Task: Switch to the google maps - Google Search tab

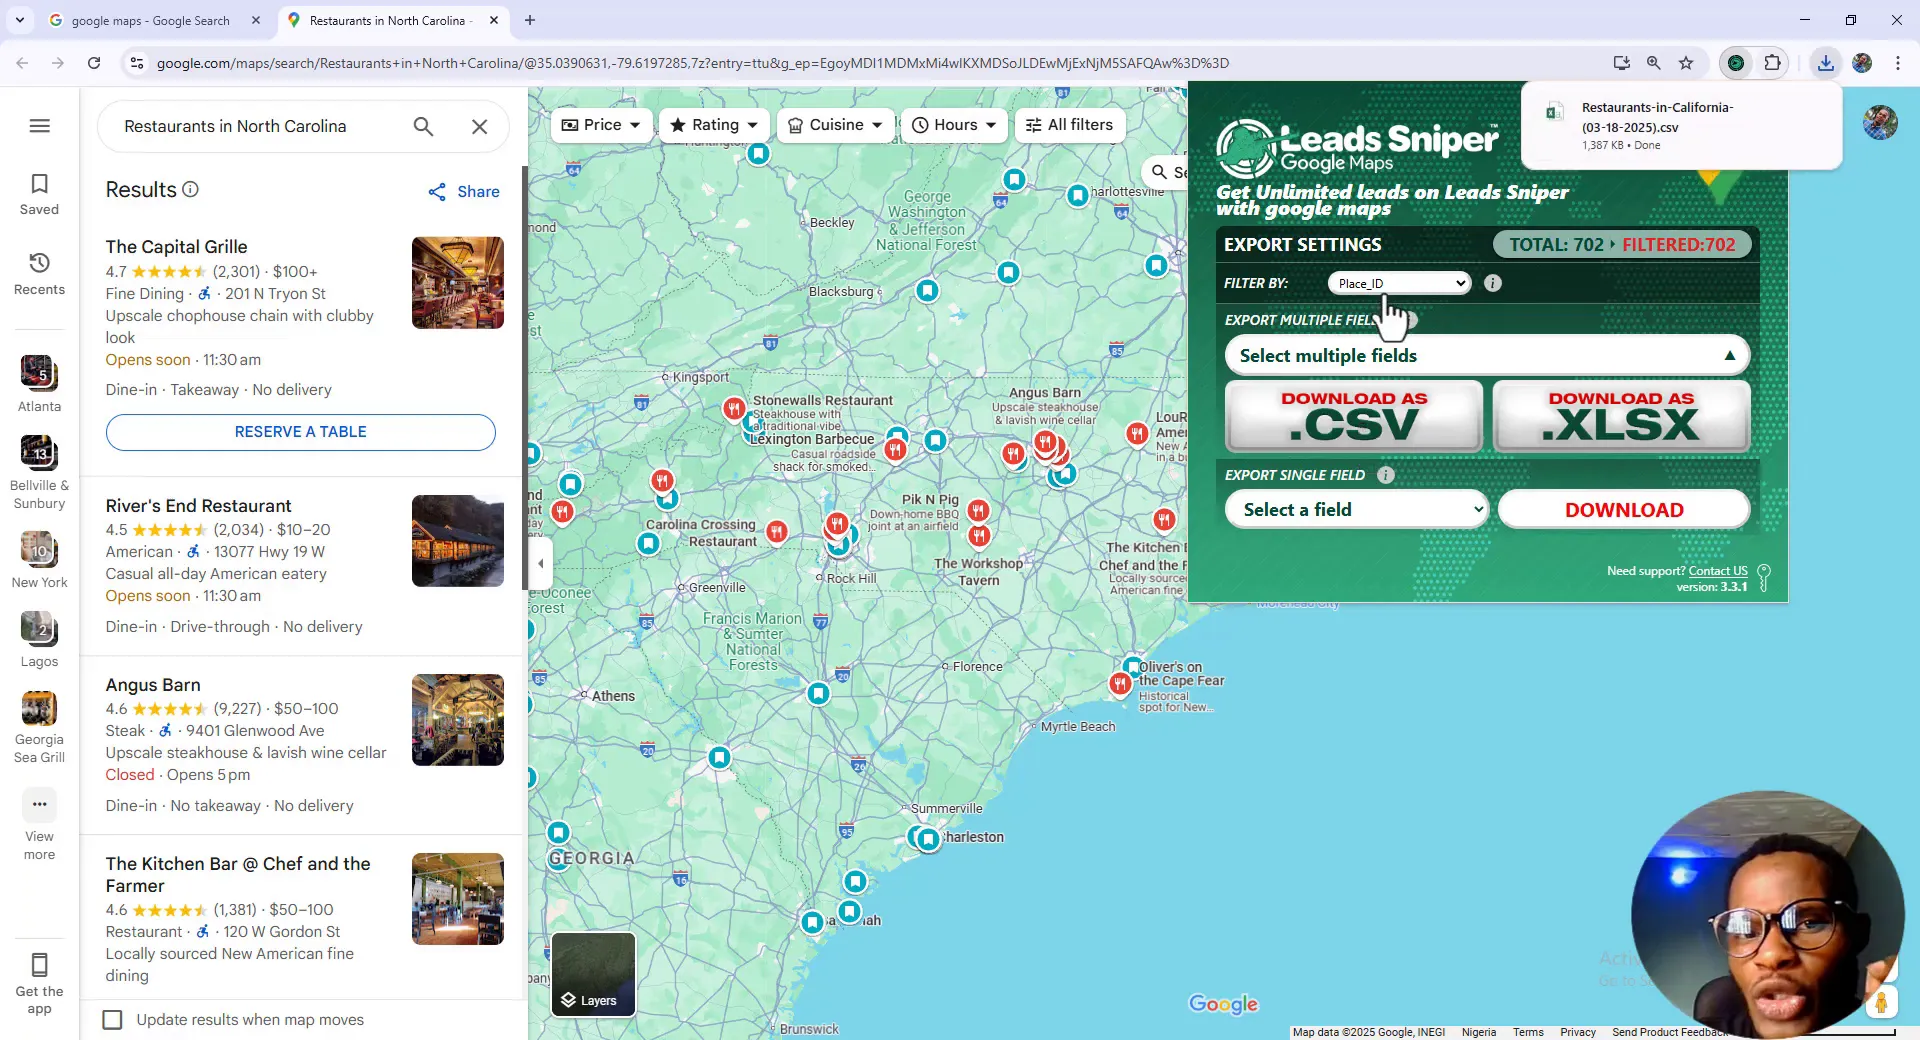Action: pos(150,20)
